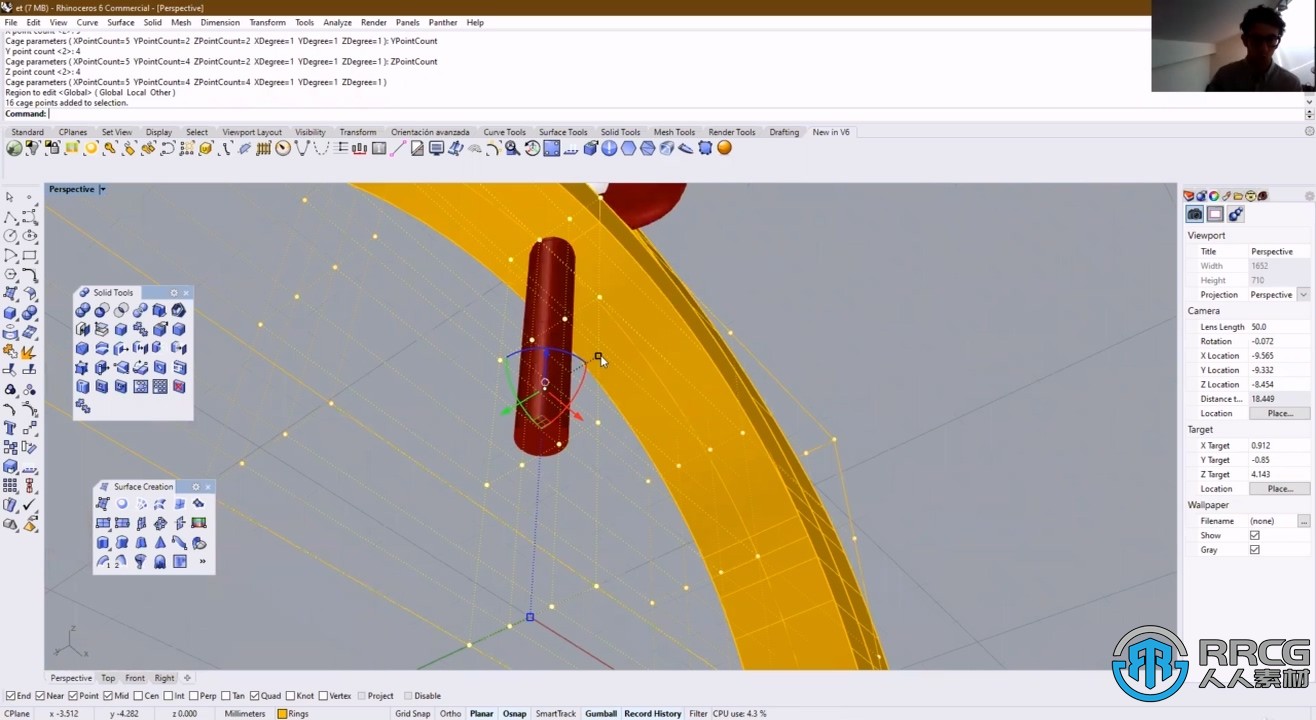Open the Panther menu
Image resolution: width=1316 pixels, height=720 pixels.
(443, 22)
